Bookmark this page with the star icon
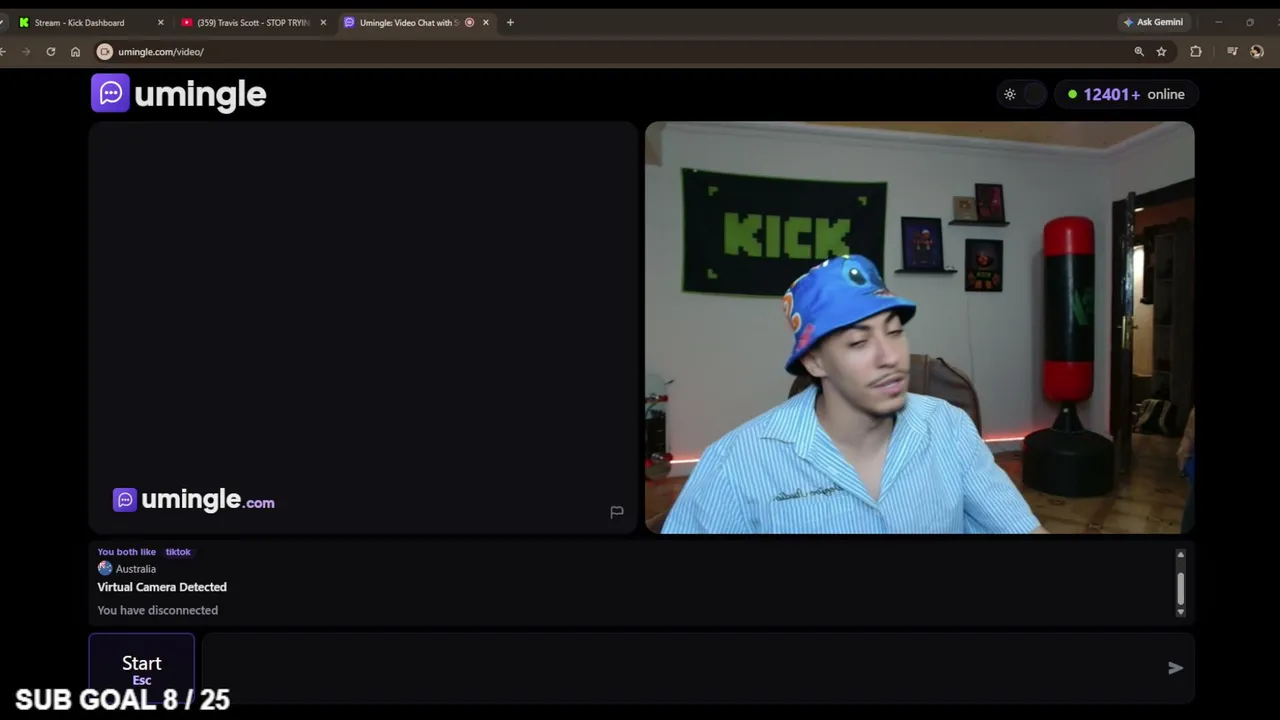The image size is (1280, 720). tap(1161, 51)
